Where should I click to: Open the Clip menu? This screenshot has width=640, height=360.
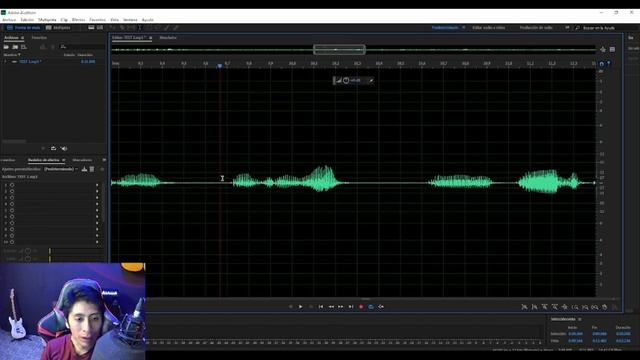click(x=64, y=20)
